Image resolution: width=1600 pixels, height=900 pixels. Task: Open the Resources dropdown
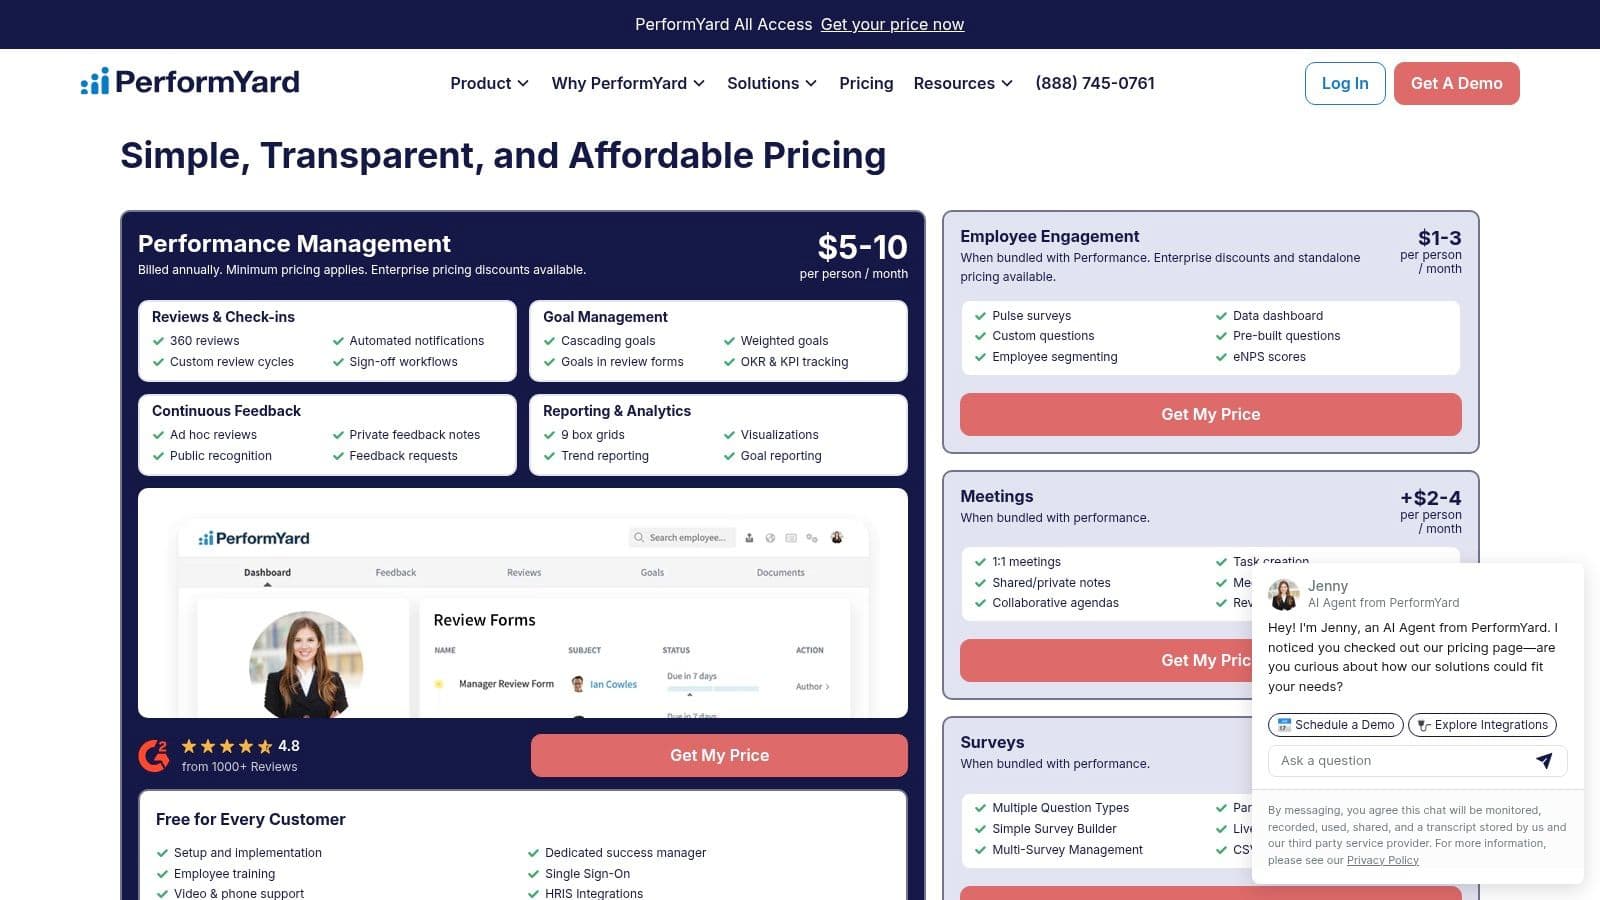(962, 83)
